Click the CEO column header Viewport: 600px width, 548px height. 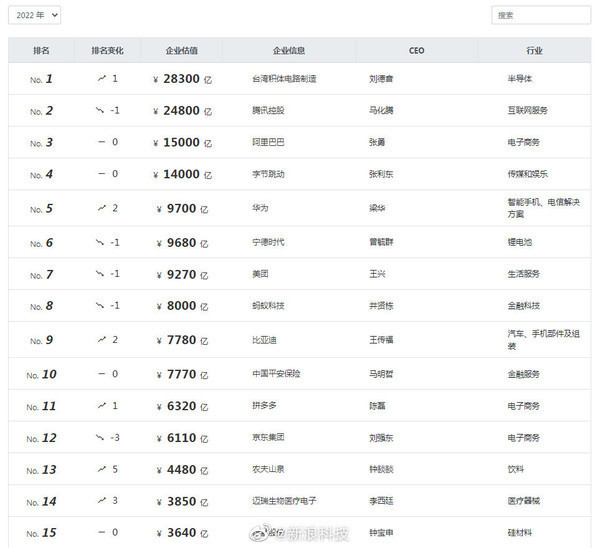pos(416,51)
